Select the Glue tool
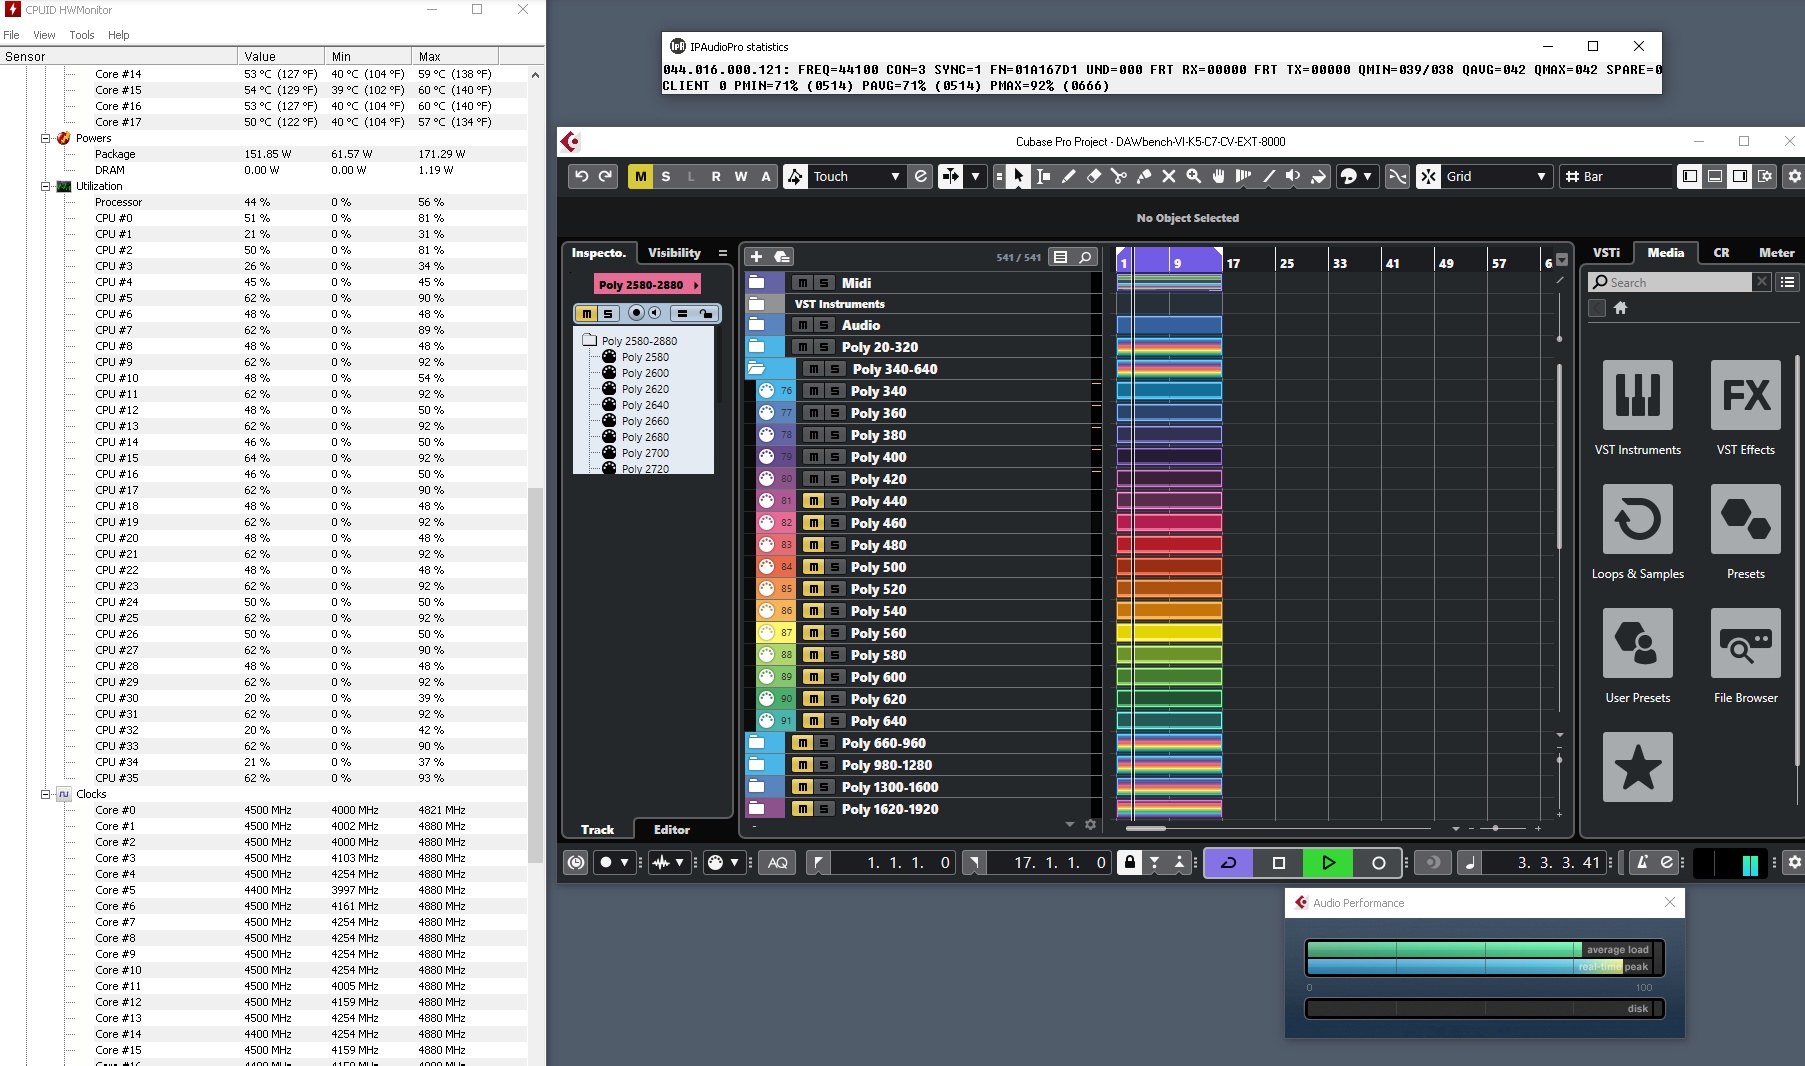The width and height of the screenshot is (1805, 1066). click(1143, 176)
